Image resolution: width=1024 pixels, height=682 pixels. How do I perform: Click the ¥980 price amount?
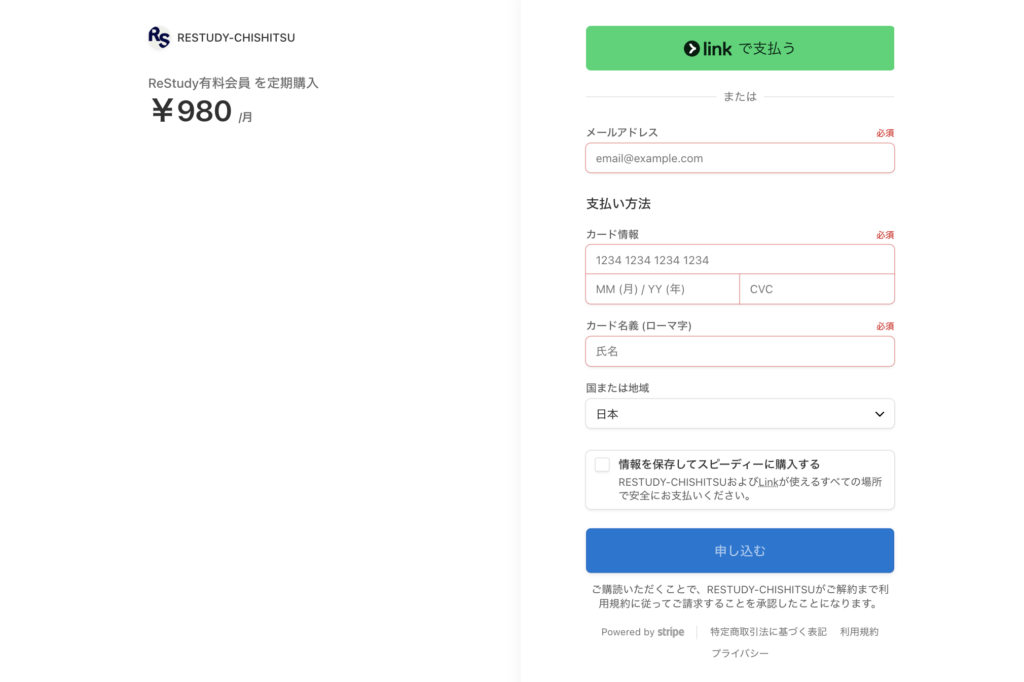click(191, 111)
